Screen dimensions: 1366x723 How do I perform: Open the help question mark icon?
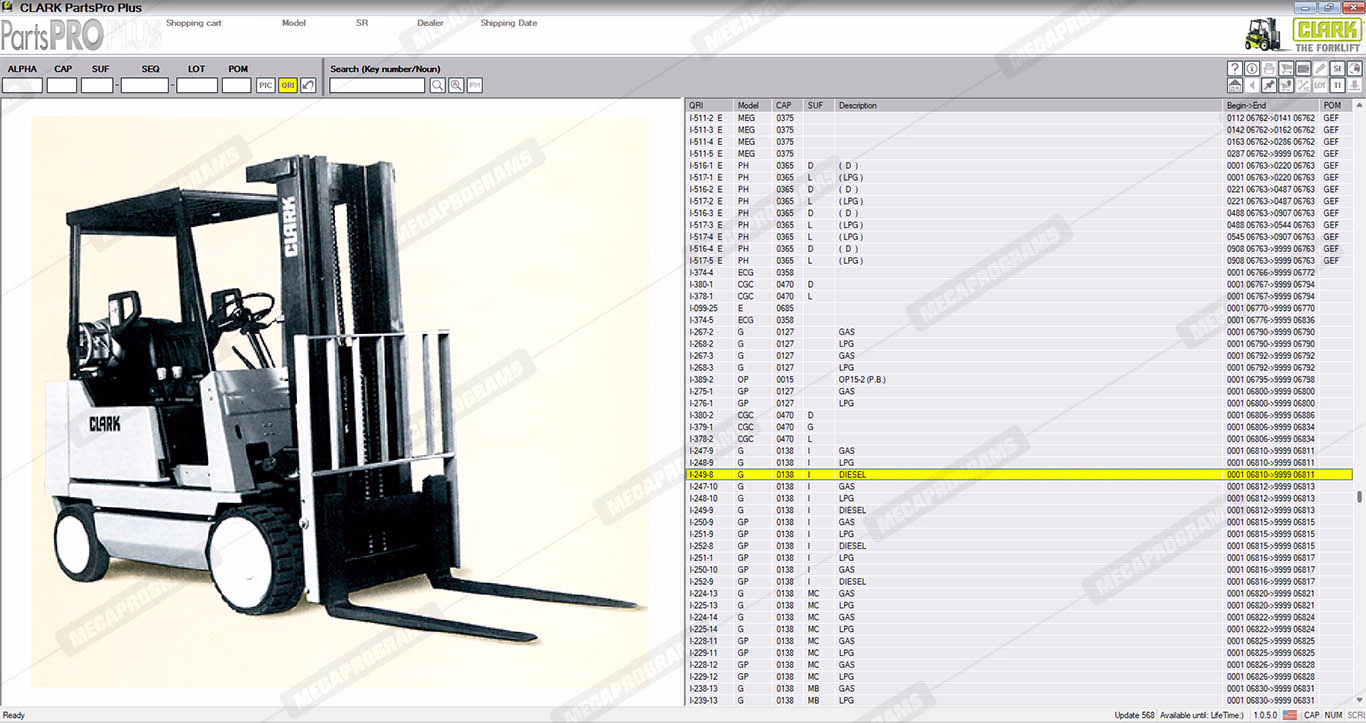tap(1235, 69)
